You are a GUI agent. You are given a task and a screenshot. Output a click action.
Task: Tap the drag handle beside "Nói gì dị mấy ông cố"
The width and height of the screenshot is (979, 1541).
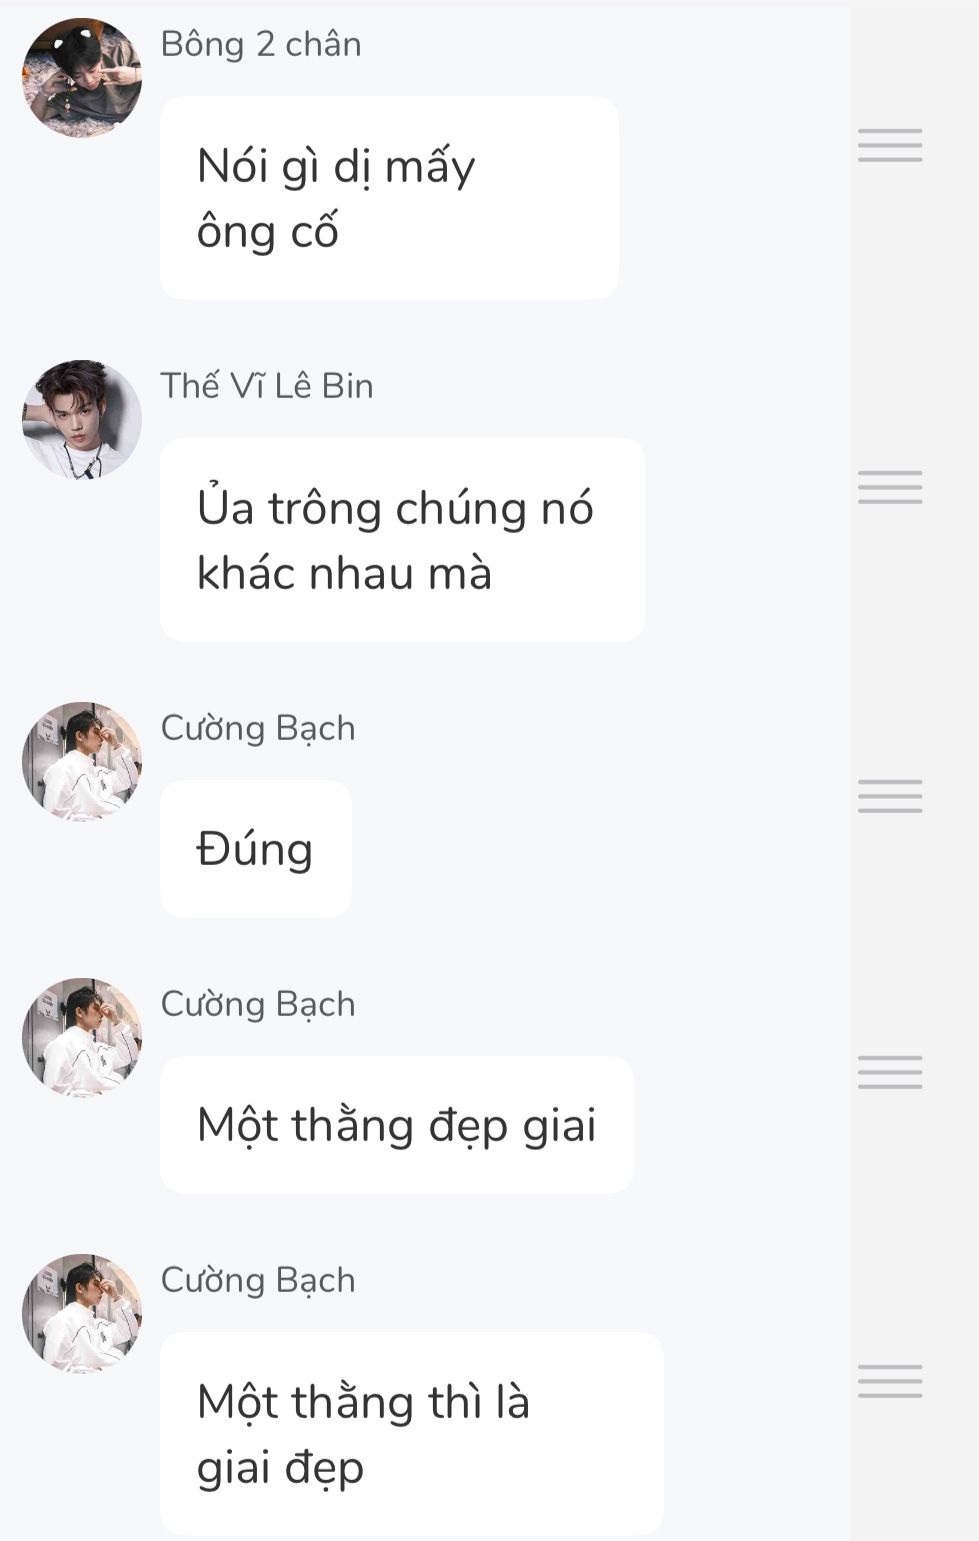(x=889, y=145)
